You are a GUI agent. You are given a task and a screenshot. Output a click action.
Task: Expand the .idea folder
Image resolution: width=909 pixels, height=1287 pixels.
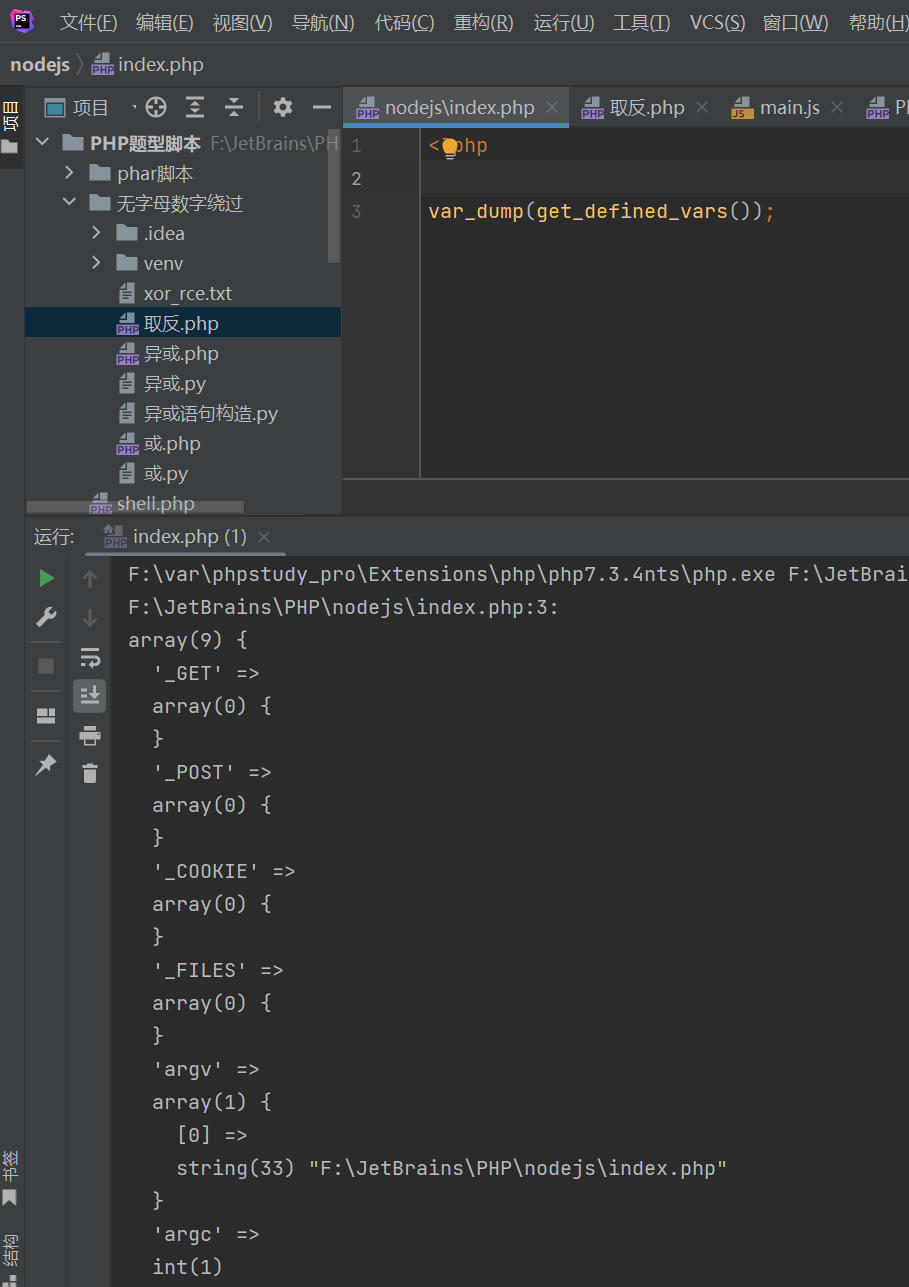click(x=96, y=233)
